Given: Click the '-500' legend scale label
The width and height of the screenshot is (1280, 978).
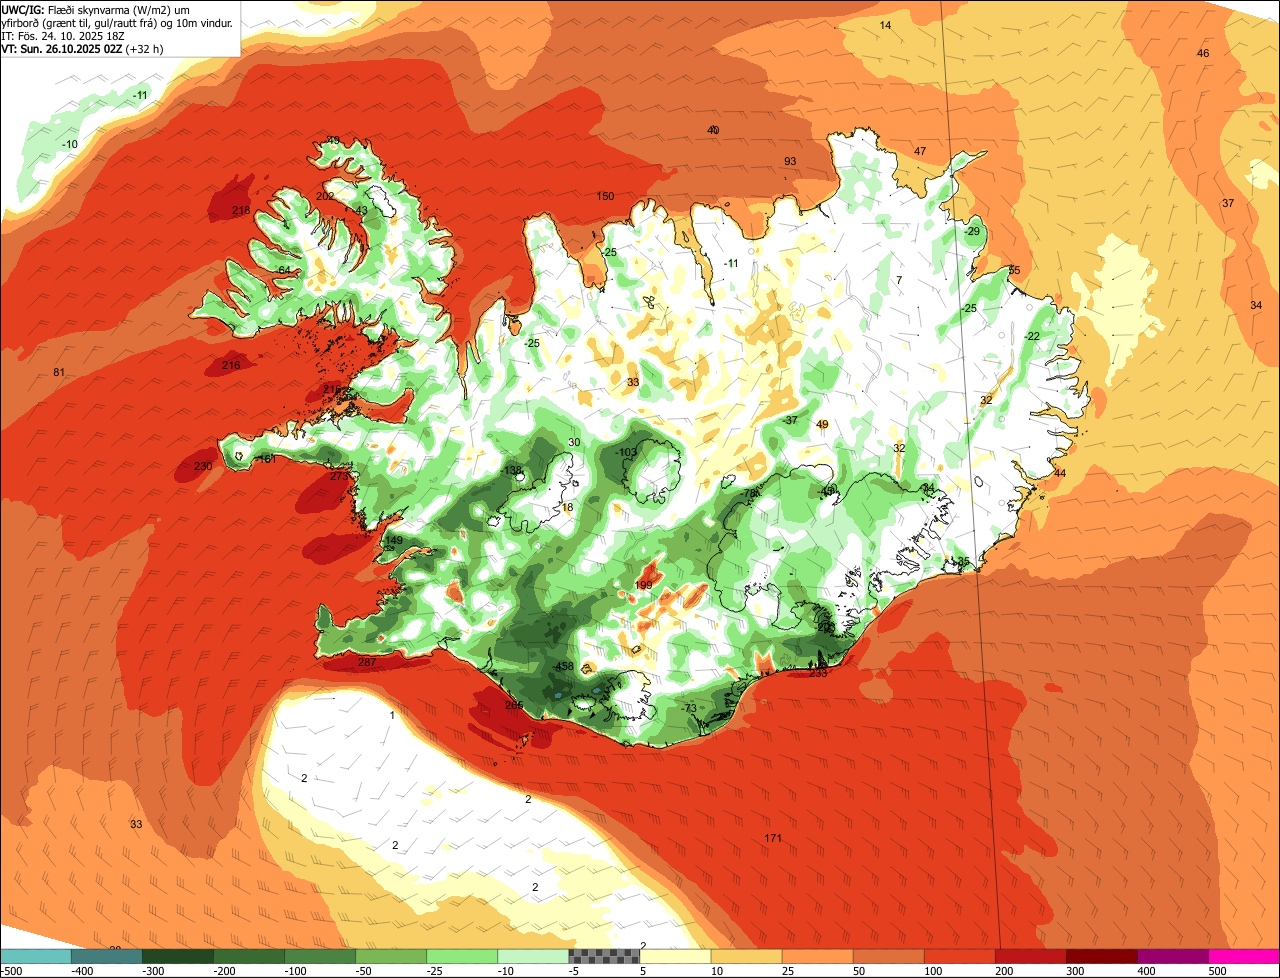Looking at the screenshot, I should pyautogui.click(x=12, y=970).
